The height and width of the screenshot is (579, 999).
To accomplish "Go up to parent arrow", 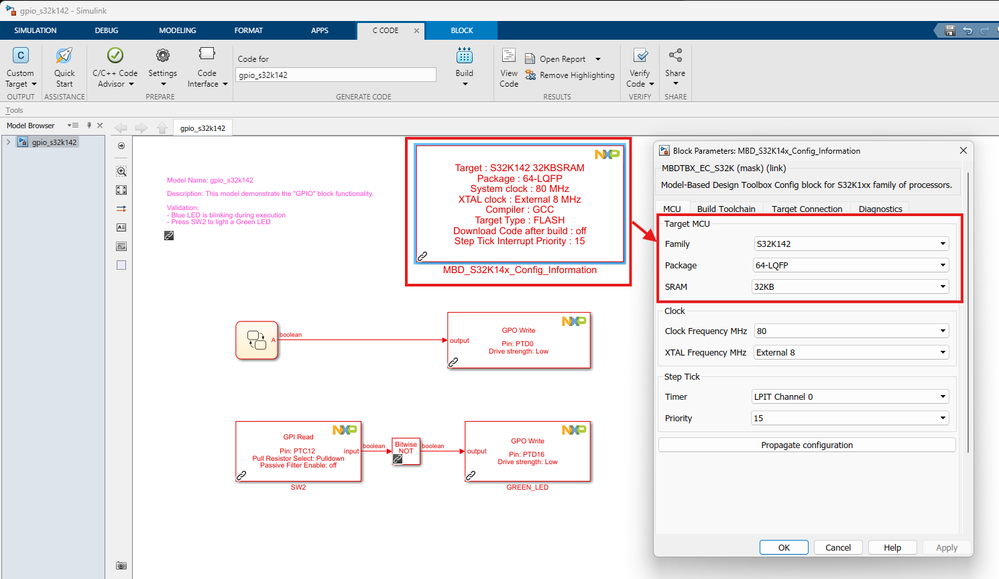I will click(162, 127).
